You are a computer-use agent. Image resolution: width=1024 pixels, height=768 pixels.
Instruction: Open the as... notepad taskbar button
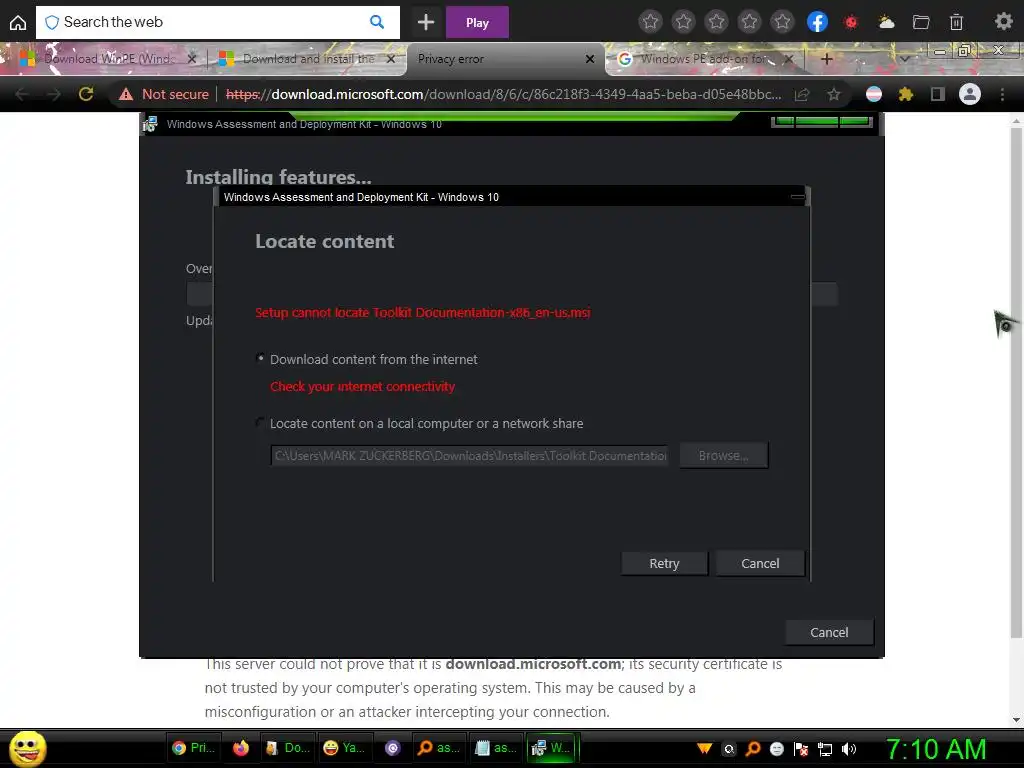[x=496, y=748]
